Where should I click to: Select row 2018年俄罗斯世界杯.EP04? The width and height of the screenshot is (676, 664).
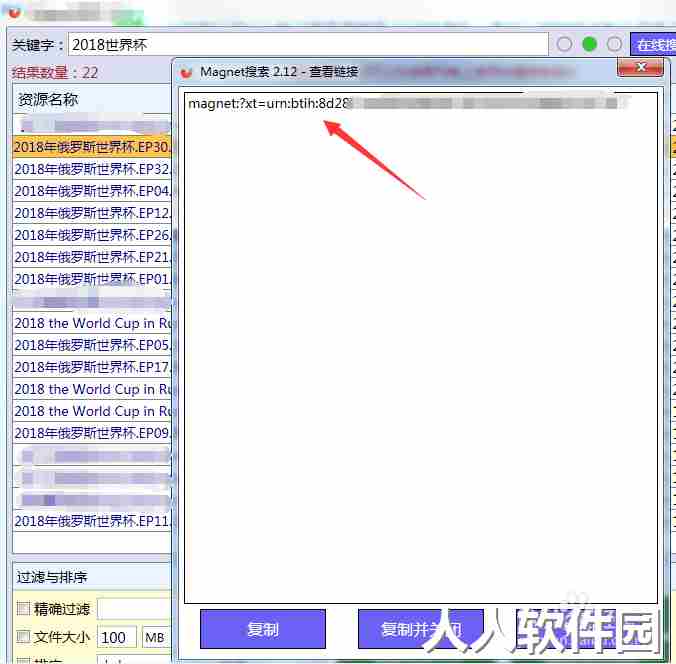92,191
